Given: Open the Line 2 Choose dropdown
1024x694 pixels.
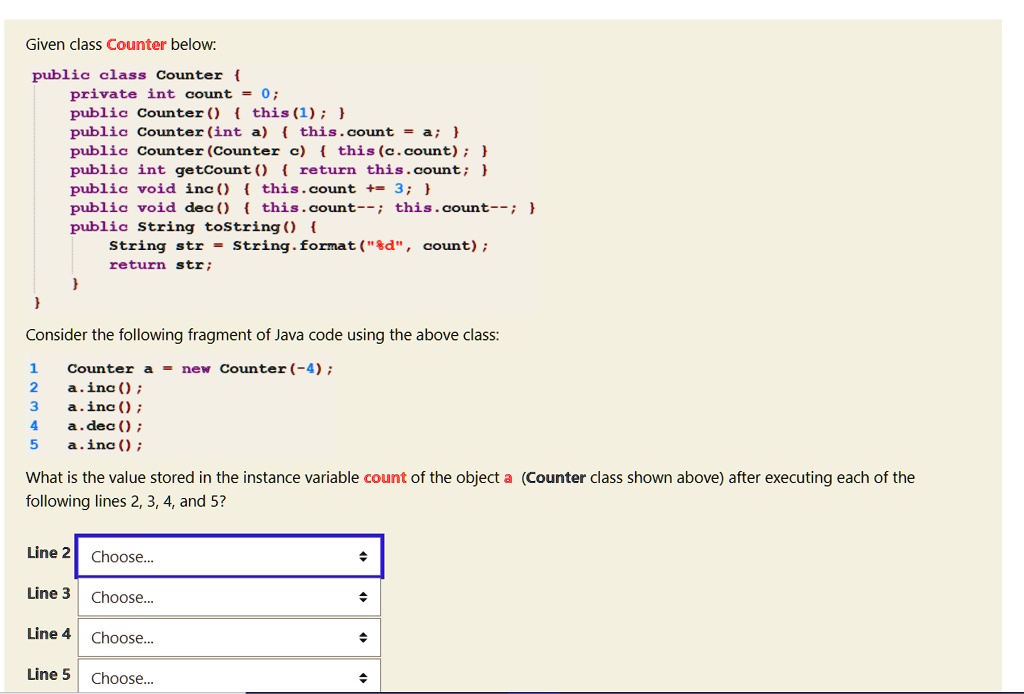Looking at the screenshot, I should 229,557.
